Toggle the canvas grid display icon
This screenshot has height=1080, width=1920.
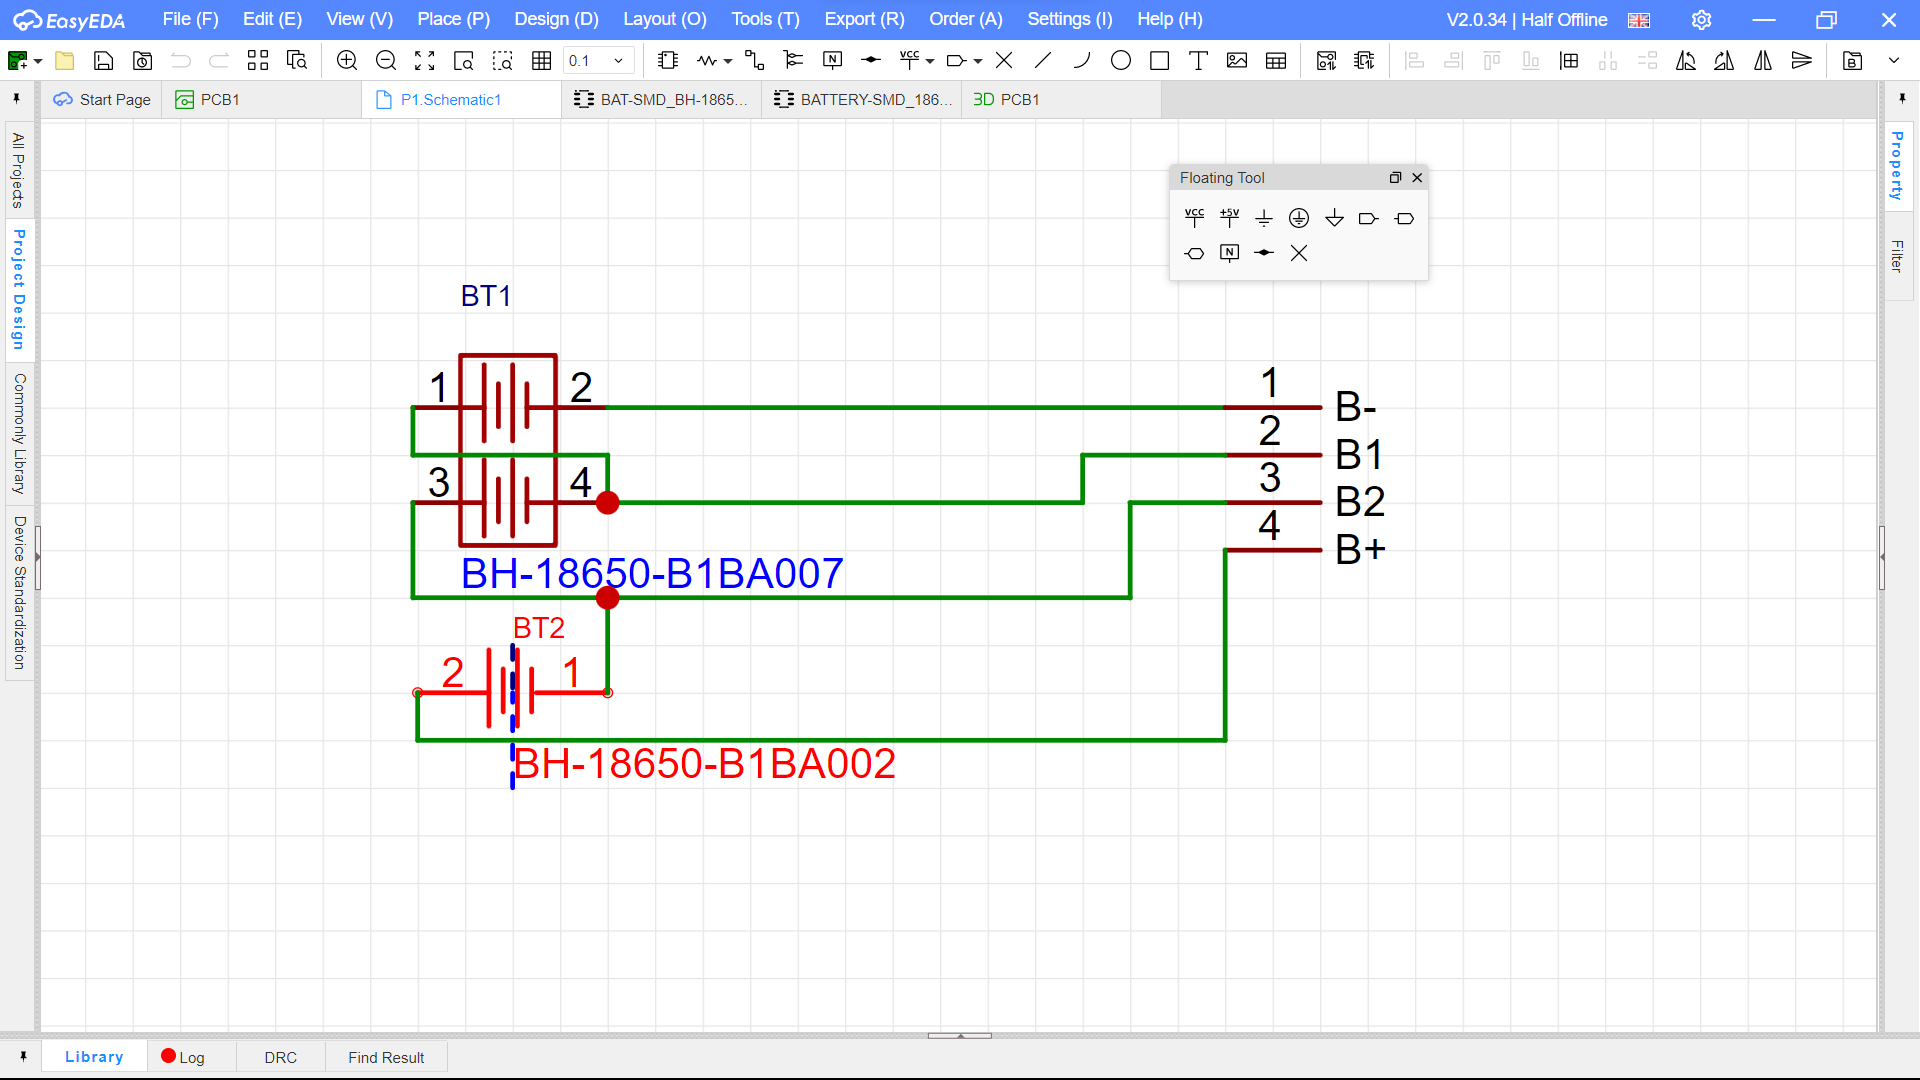[x=542, y=61]
